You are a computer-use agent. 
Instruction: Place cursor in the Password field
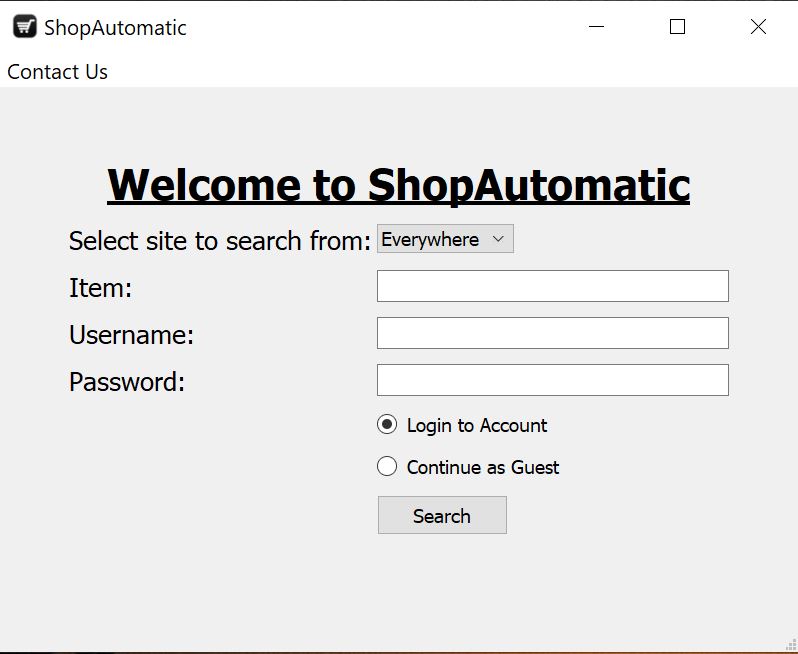pos(552,380)
